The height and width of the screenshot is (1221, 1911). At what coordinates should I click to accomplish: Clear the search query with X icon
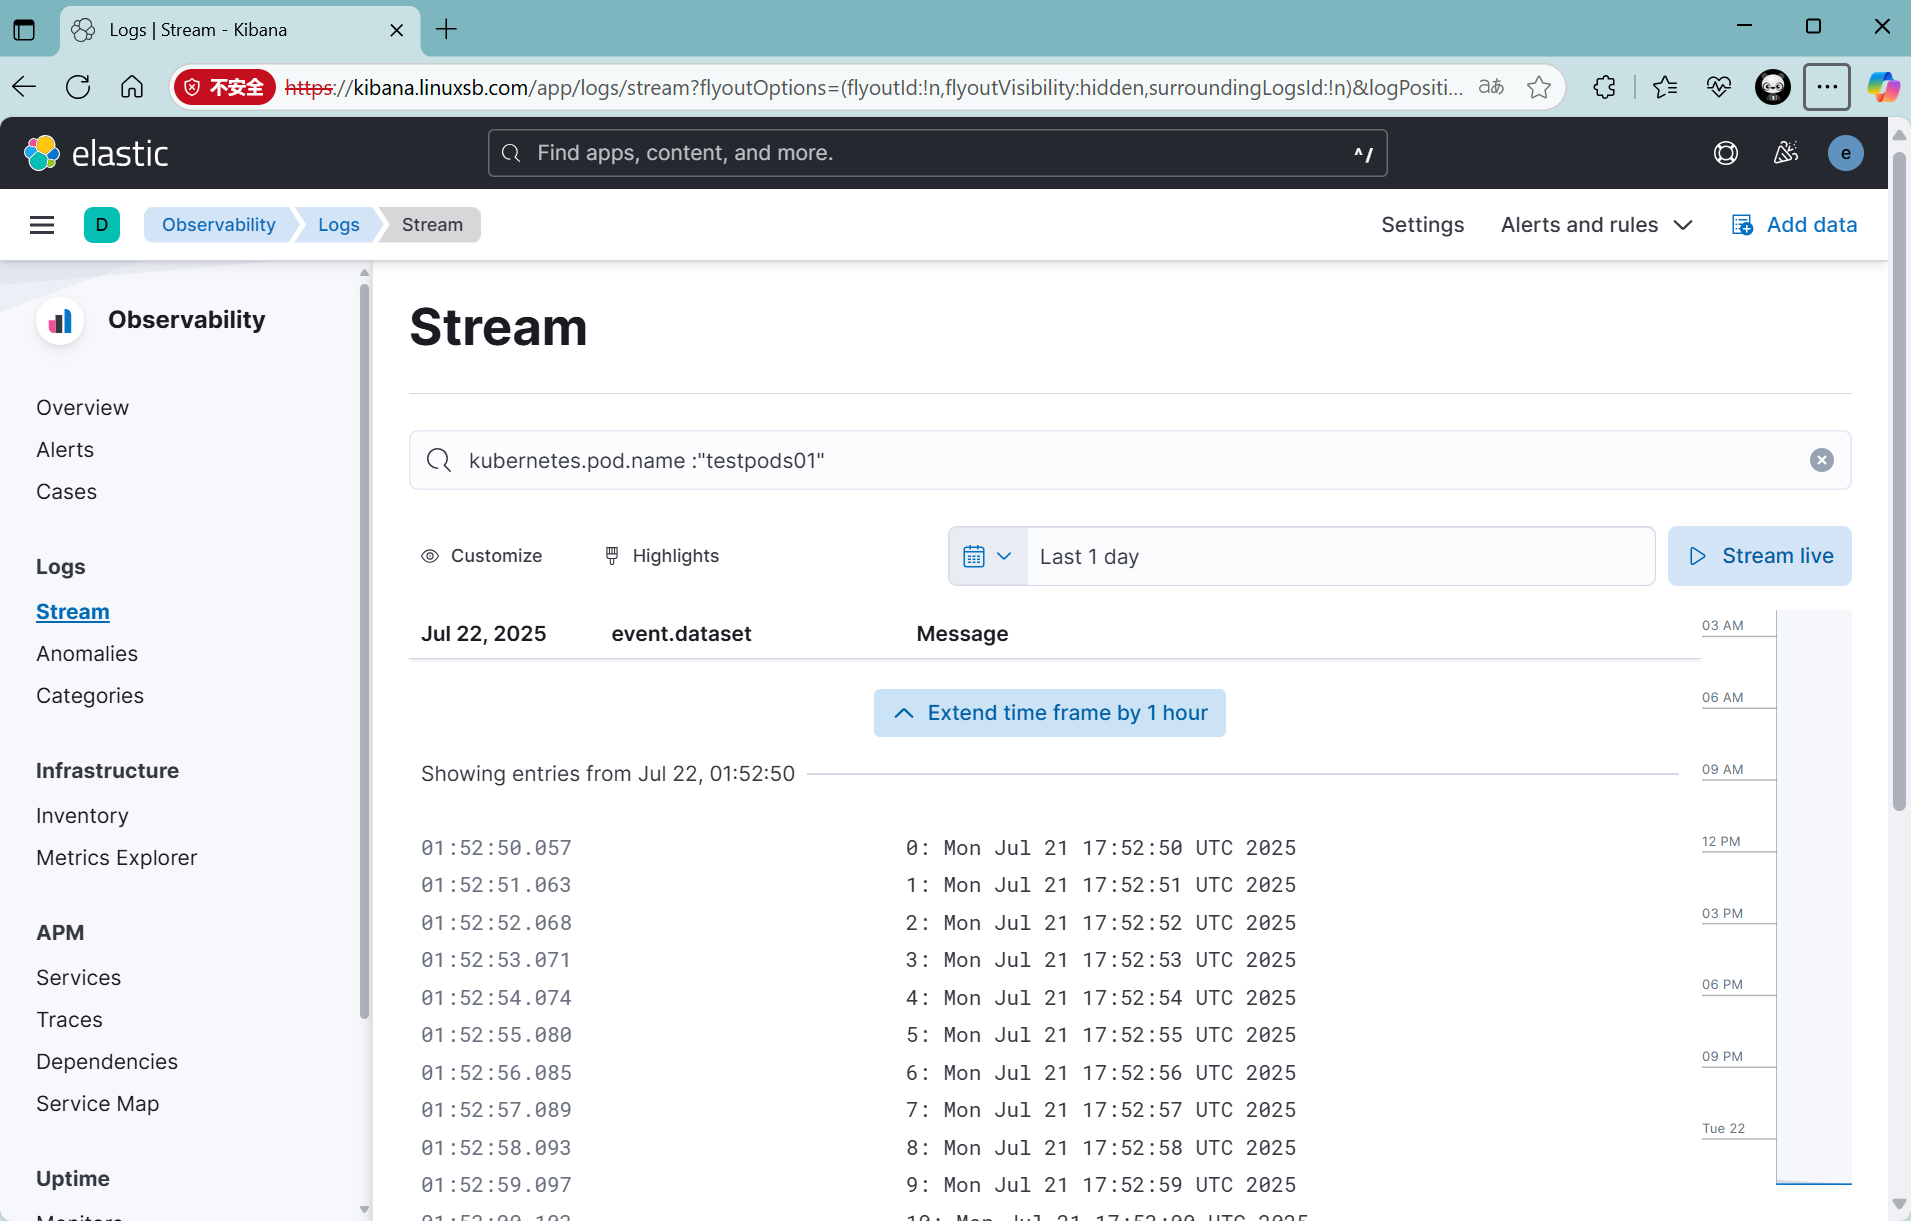1821,460
